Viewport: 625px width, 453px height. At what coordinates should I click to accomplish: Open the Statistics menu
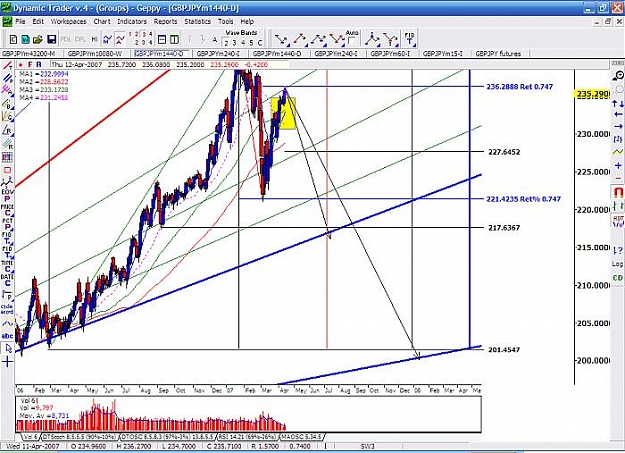point(197,22)
